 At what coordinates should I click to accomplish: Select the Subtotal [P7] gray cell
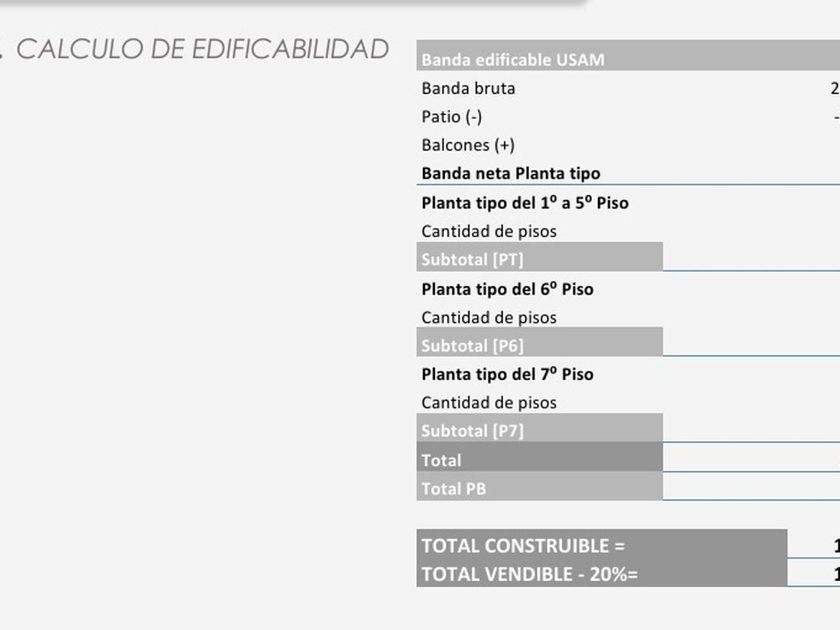(x=540, y=431)
